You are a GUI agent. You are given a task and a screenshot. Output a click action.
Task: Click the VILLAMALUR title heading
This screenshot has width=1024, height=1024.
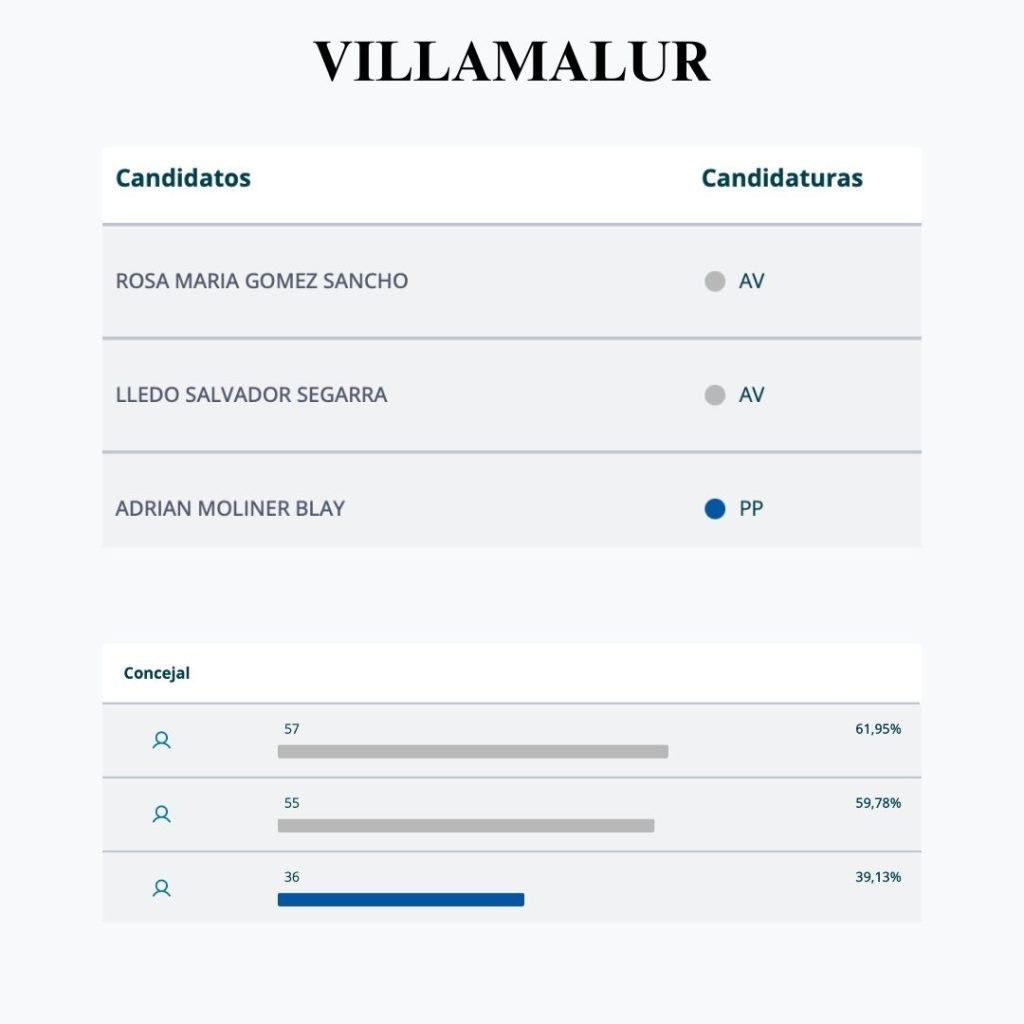(512, 62)
